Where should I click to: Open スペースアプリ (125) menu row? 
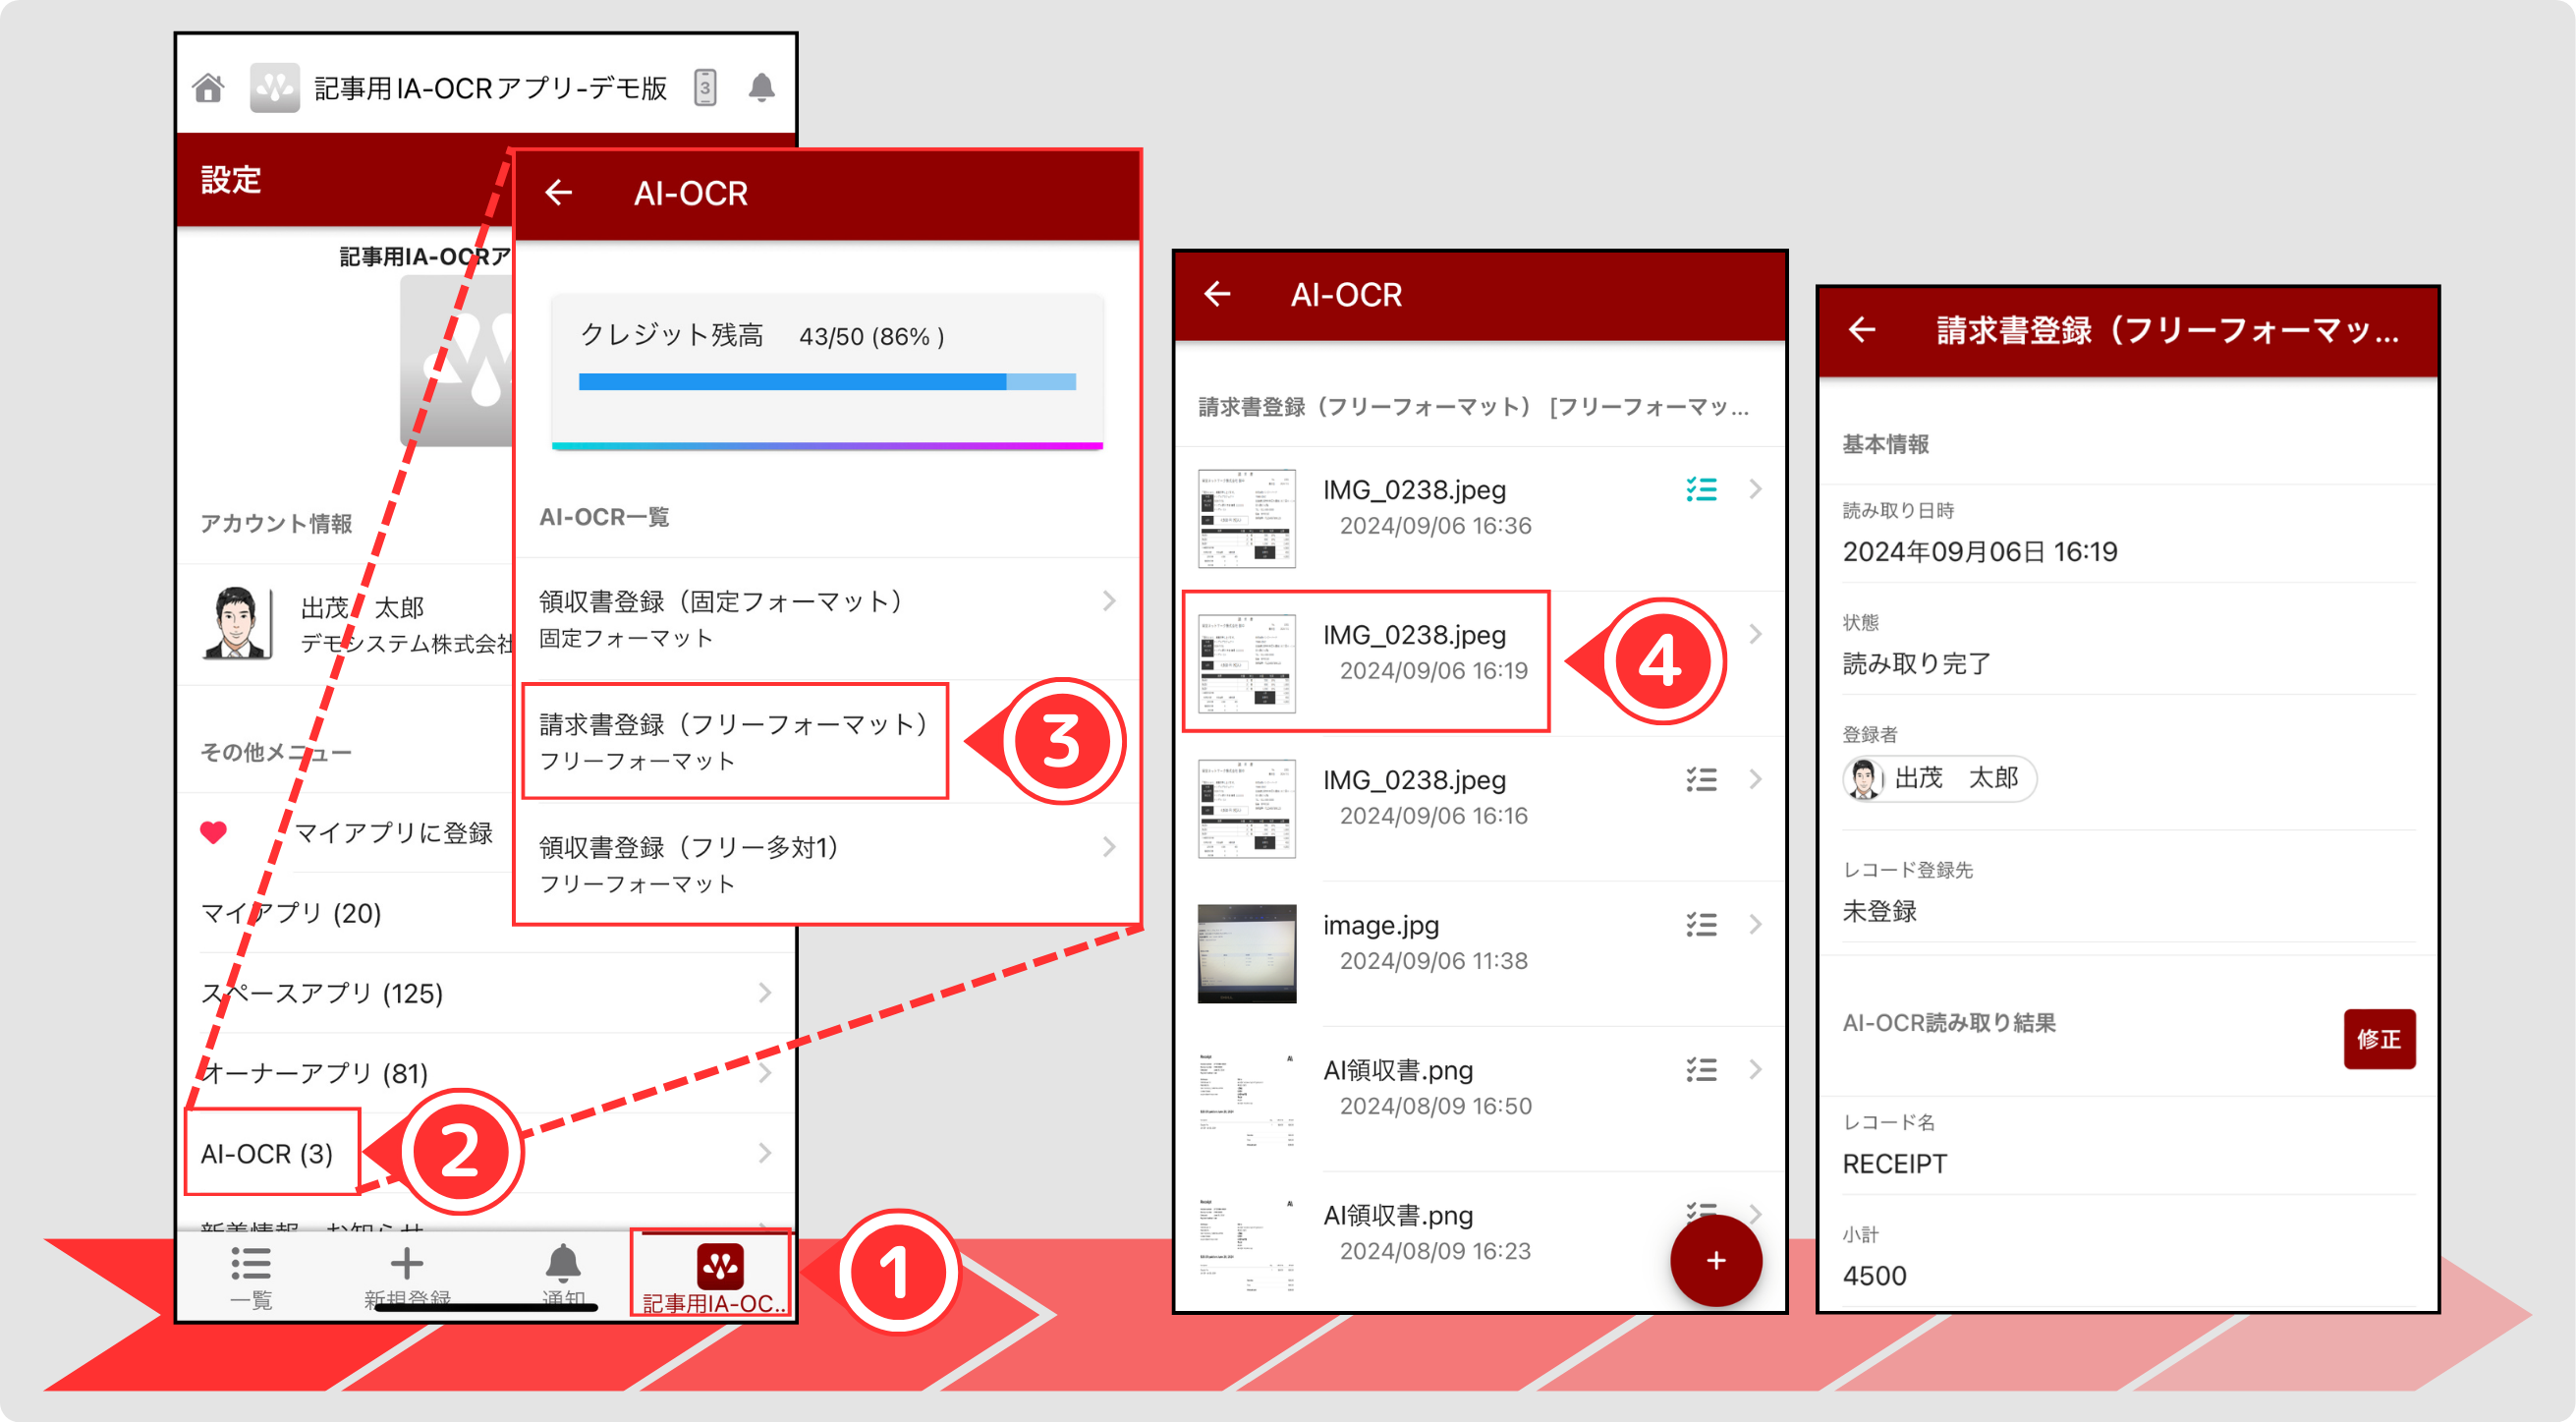486,993
